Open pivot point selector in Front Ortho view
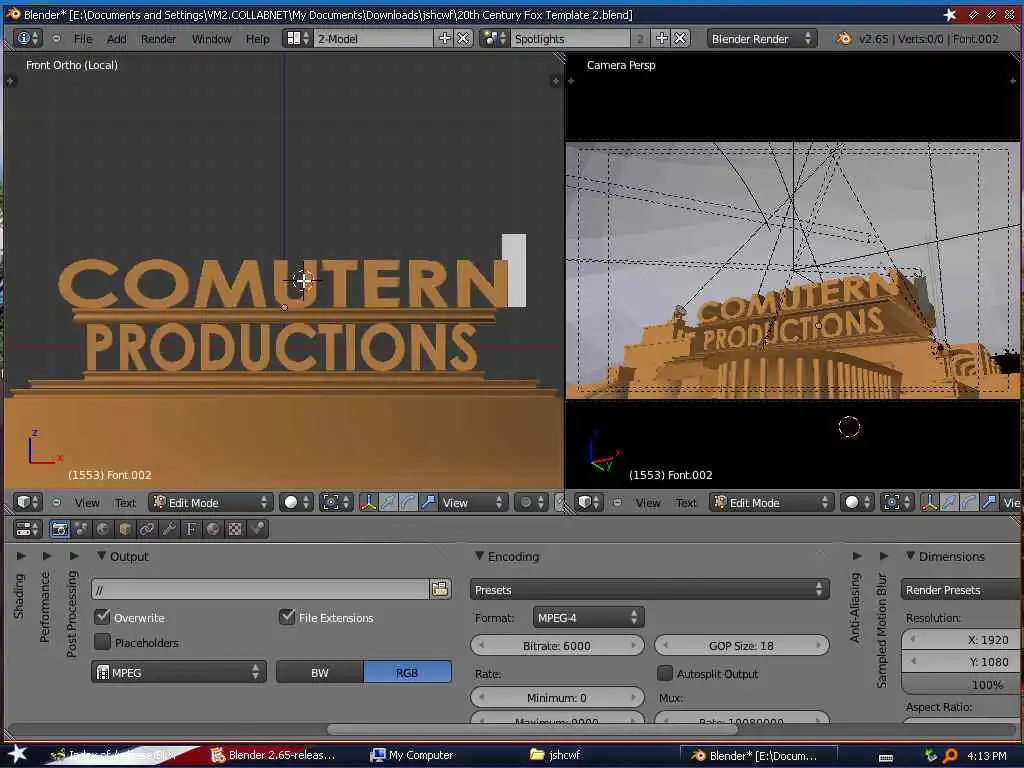 point(336,502)
